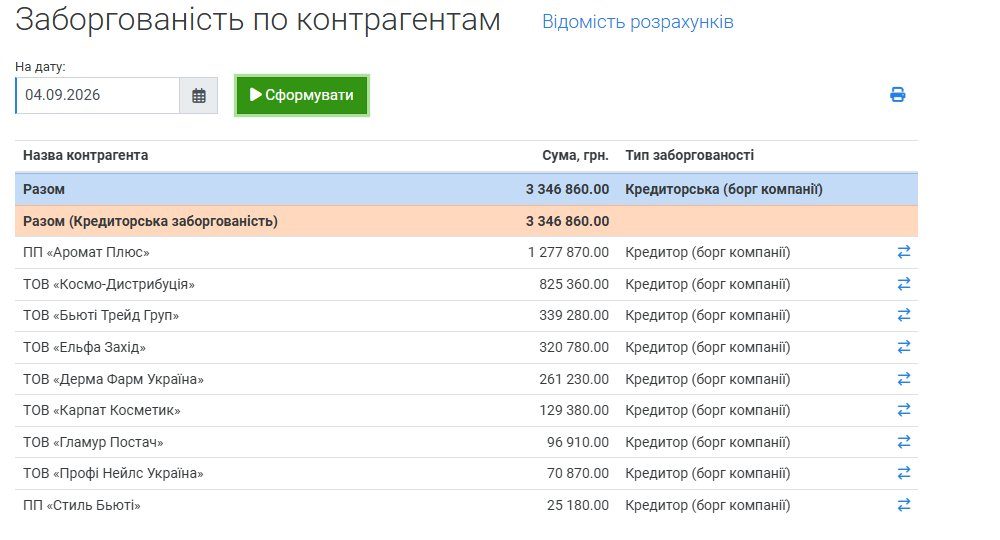Click the 825 360.00 amount
Image resolution: width=1000 pixels, height=540 pixels.
pos(574,284)
